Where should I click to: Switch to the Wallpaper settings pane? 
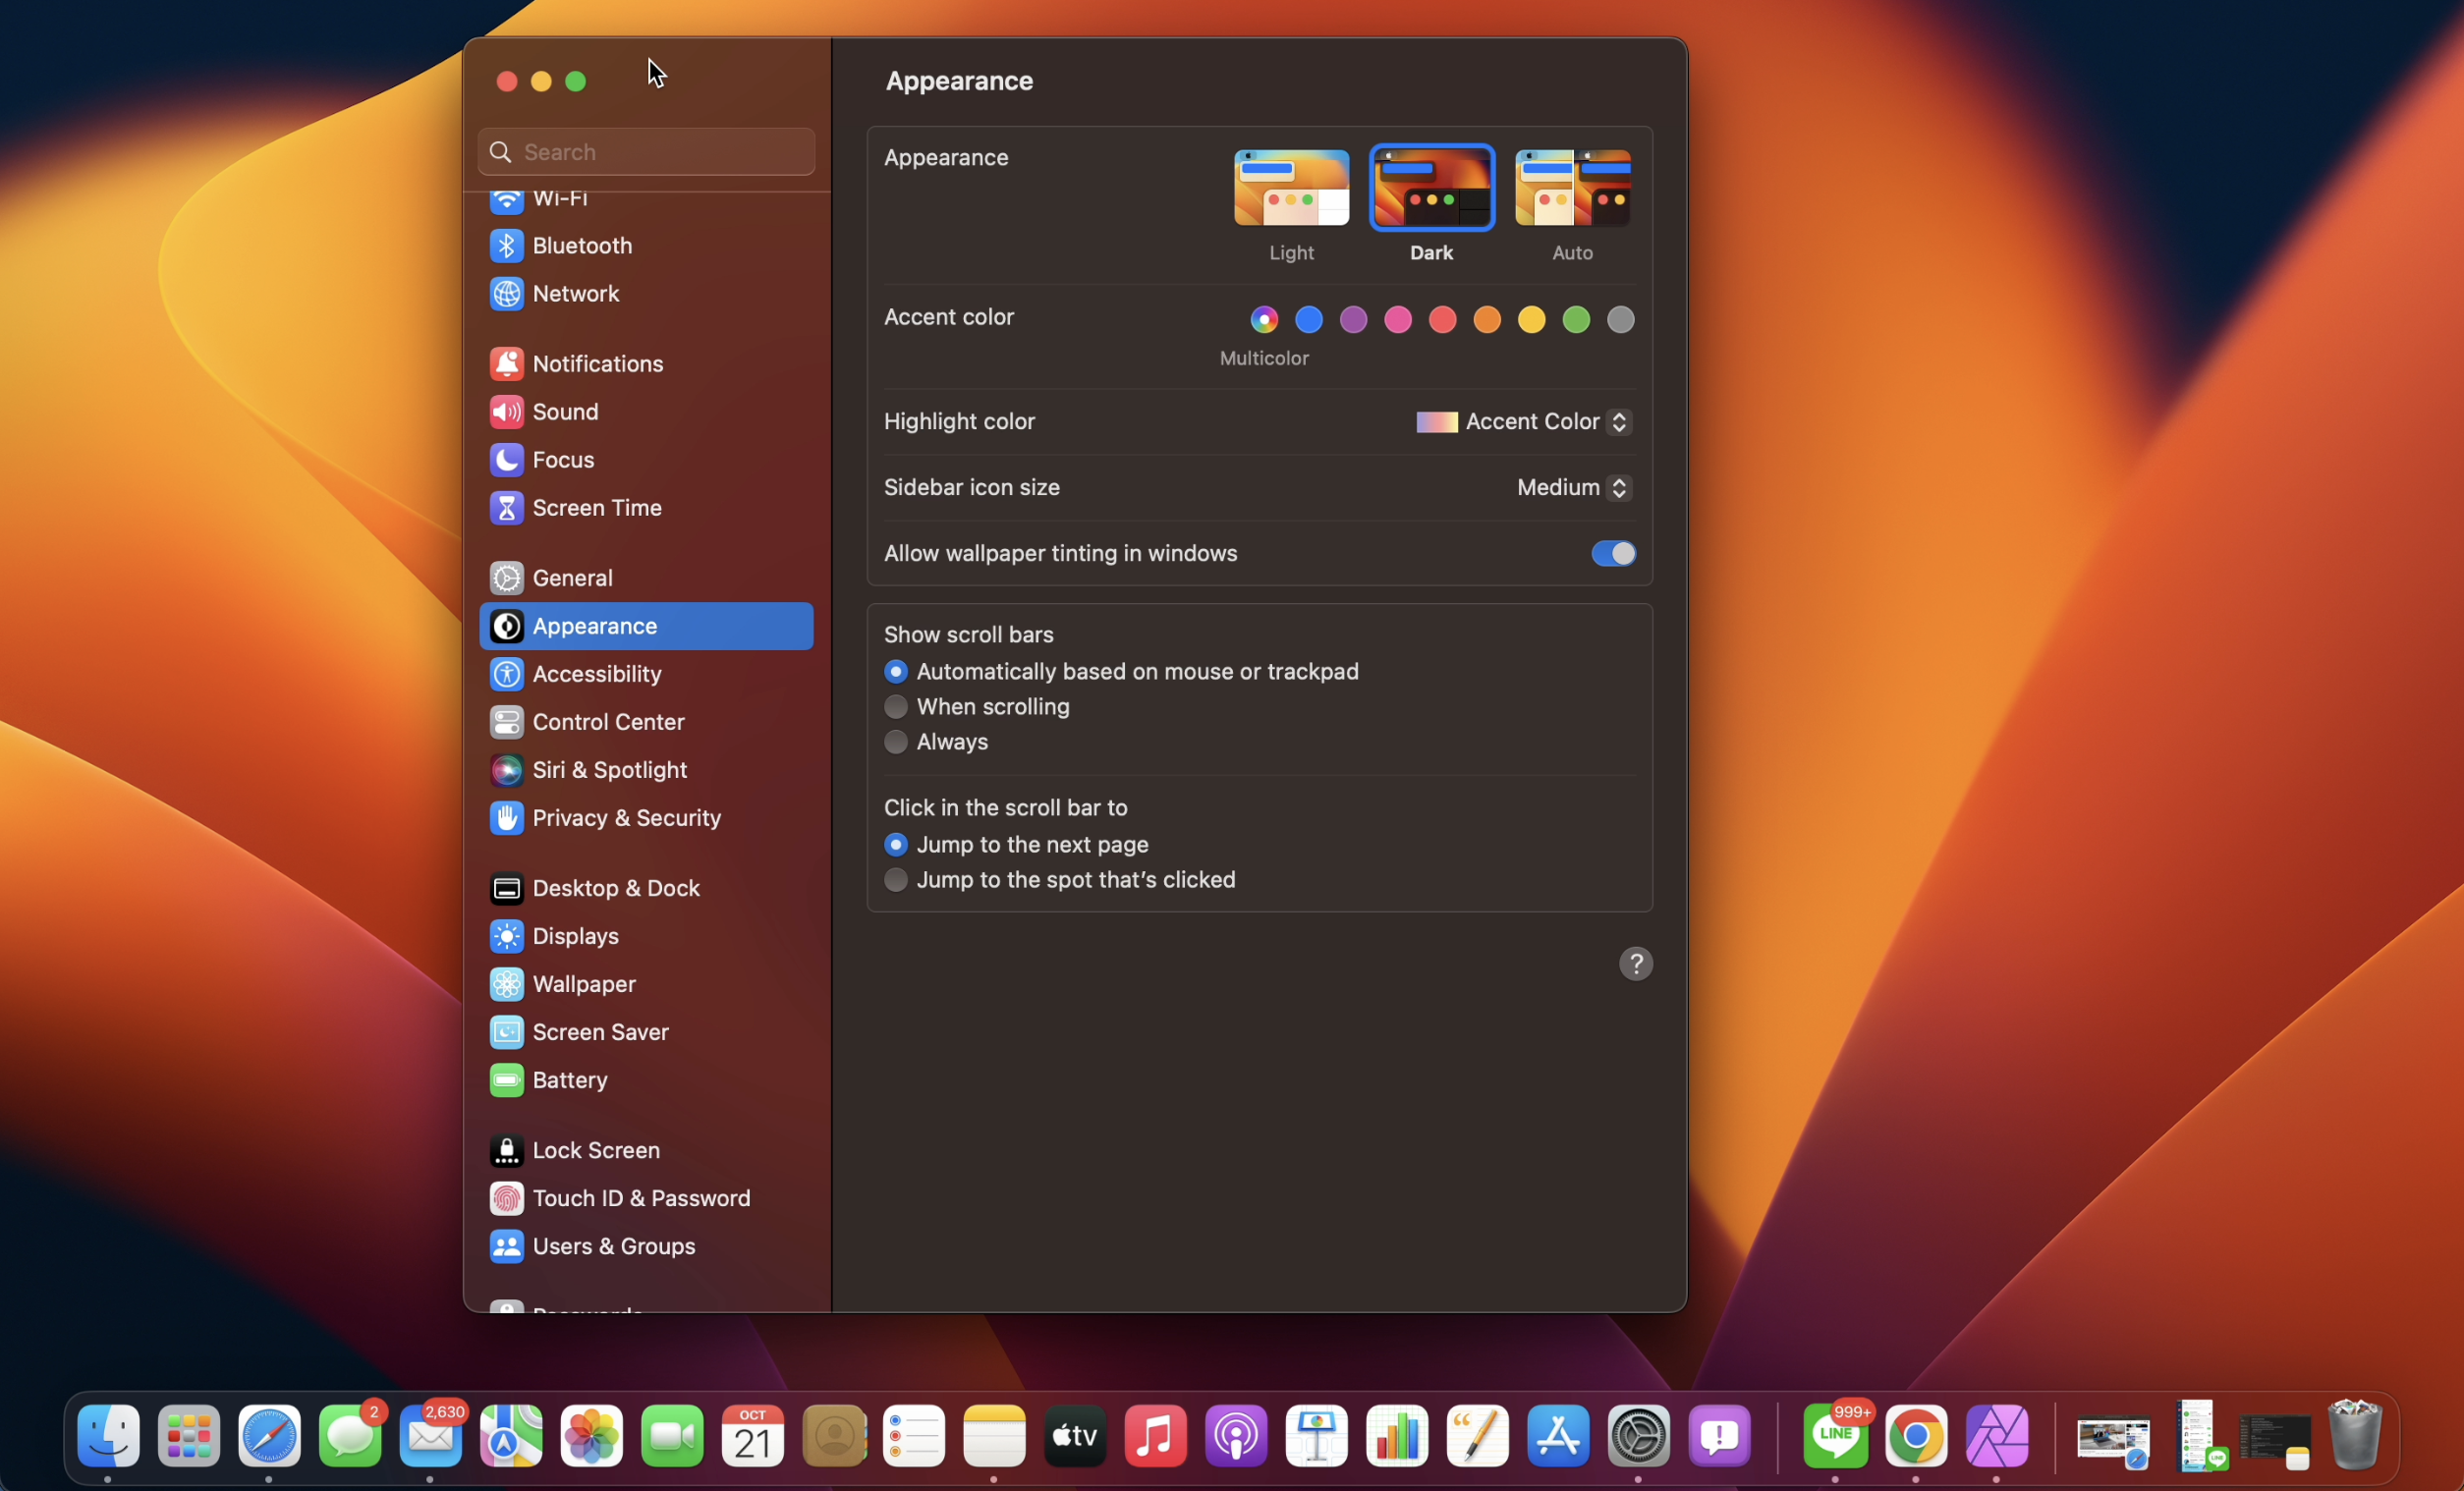click(583, 983)
